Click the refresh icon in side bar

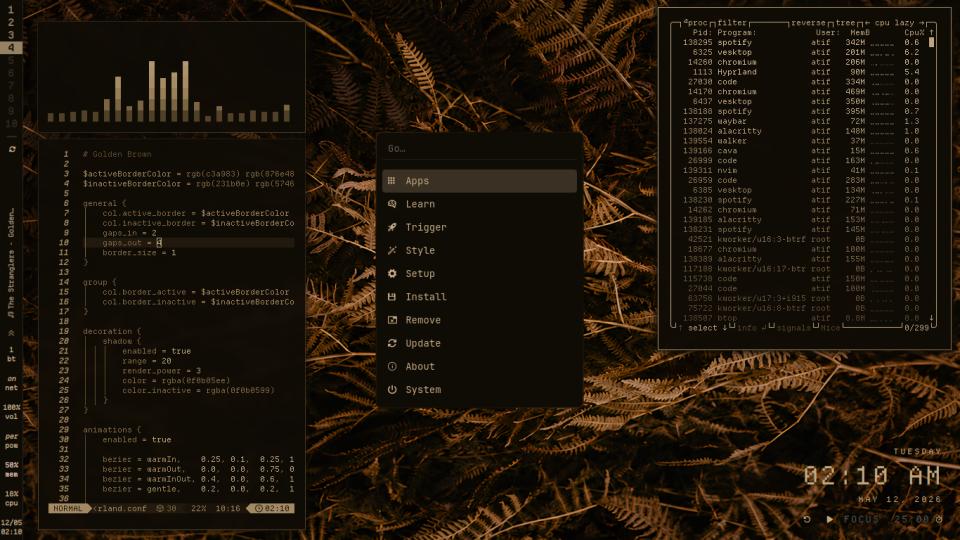tap(12, 149)
